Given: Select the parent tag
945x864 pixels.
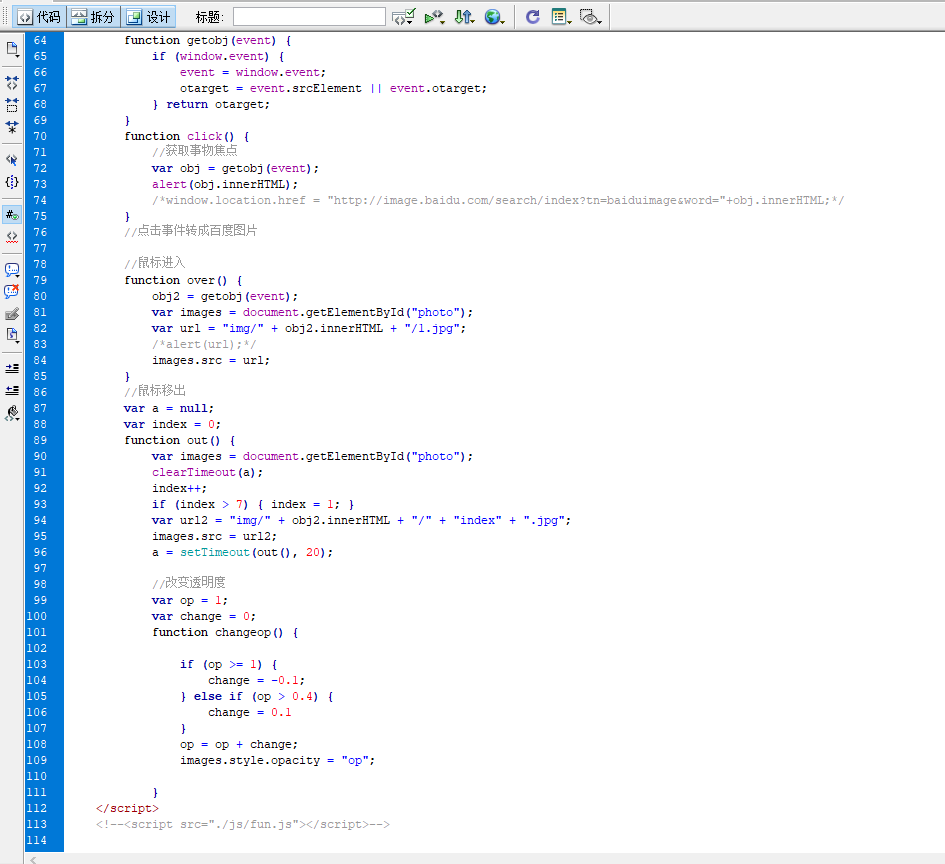Looking at the screenshot, I should [12, 160].
